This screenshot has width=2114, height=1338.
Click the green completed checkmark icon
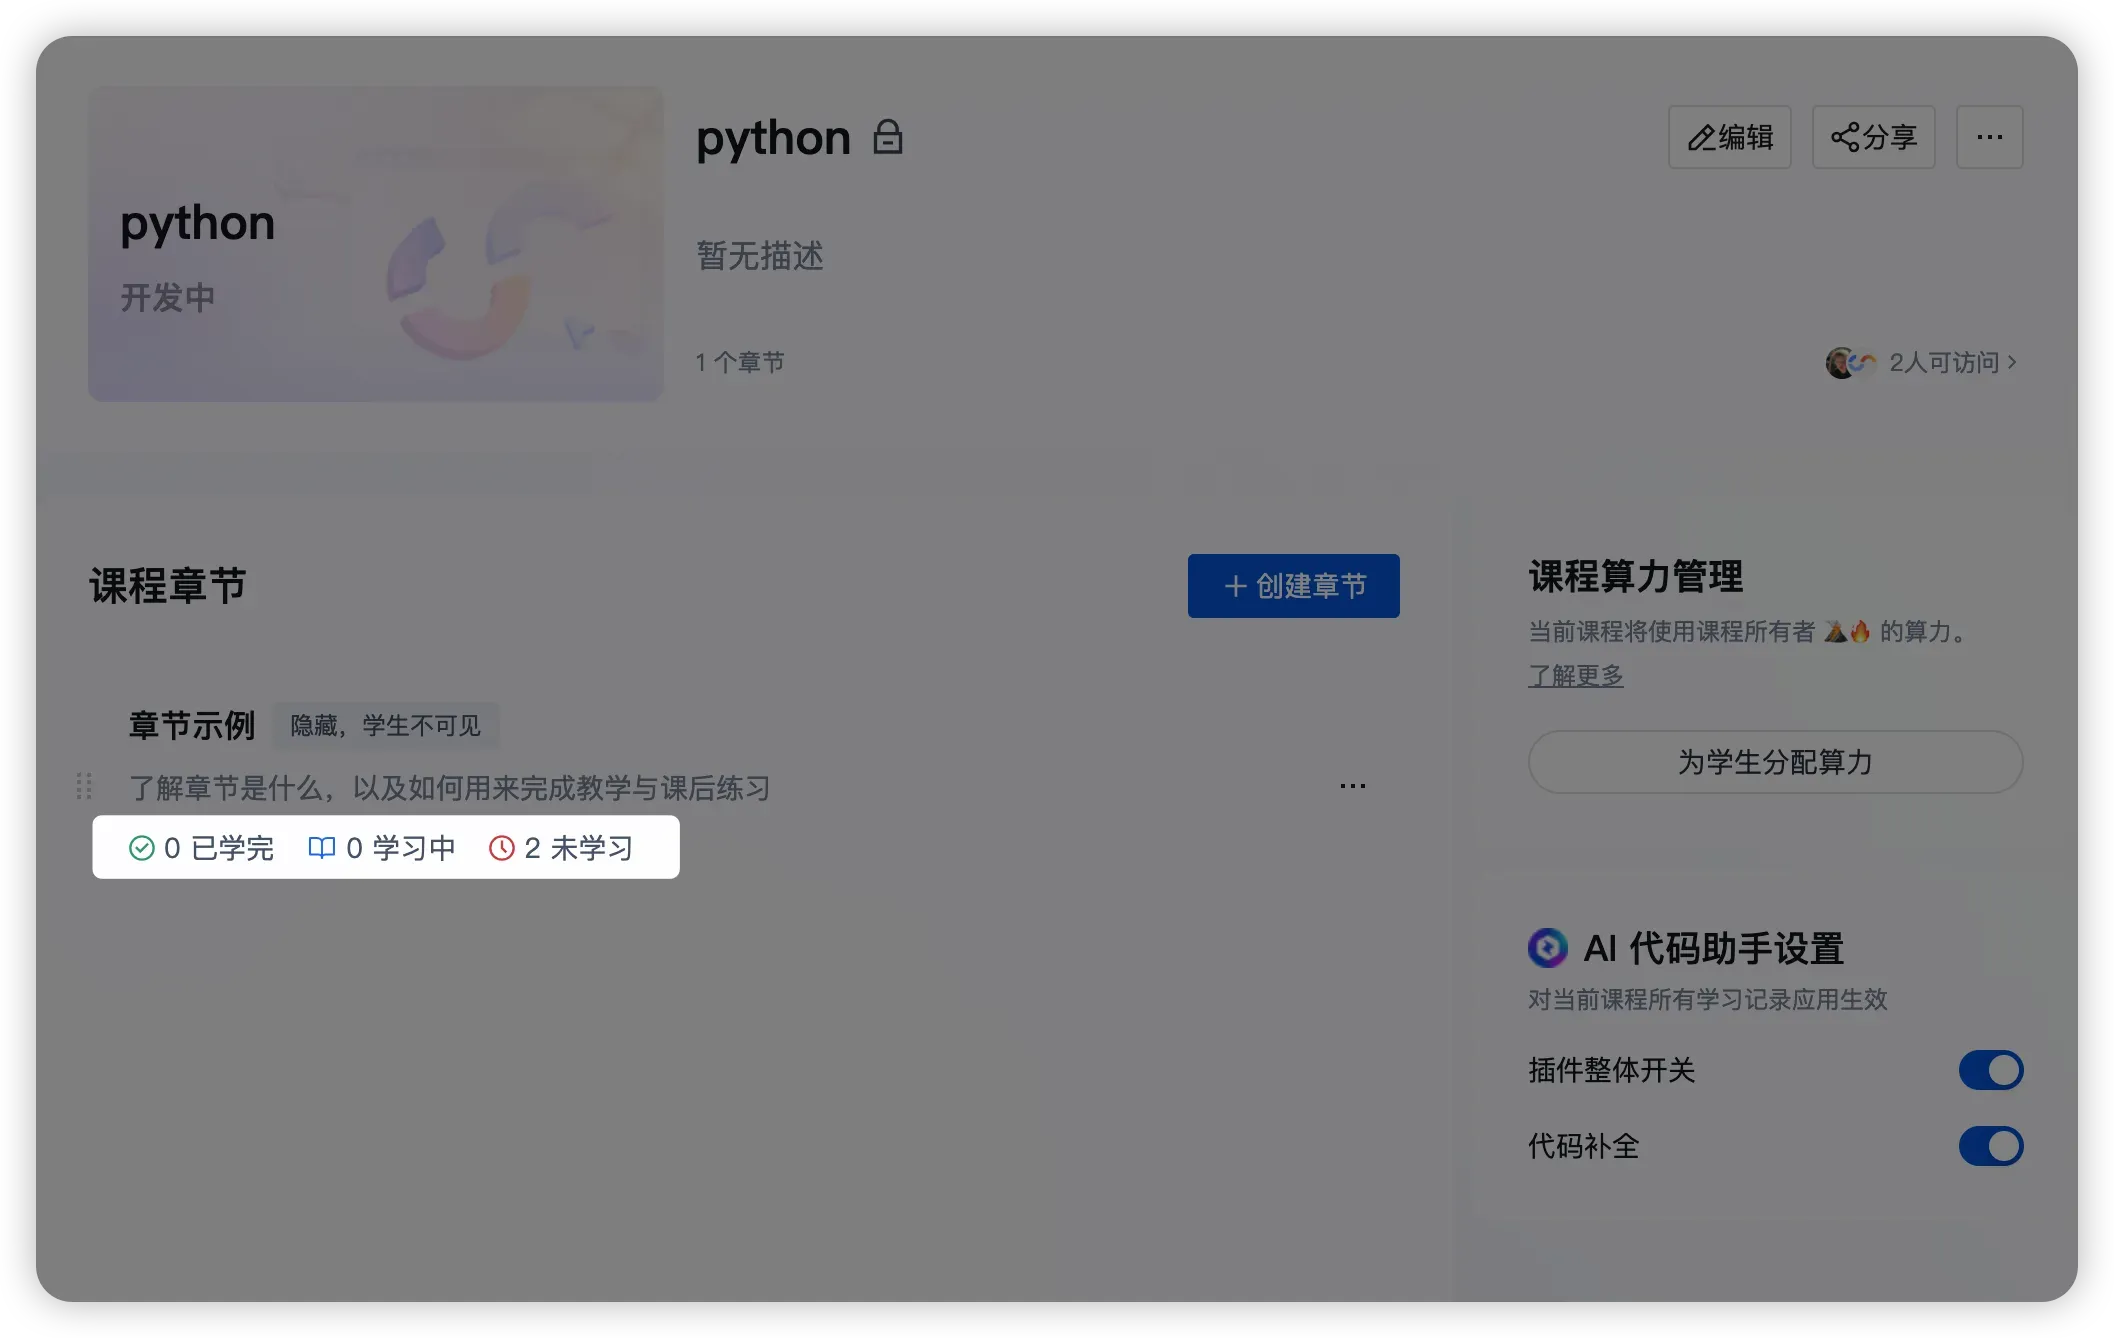tap(142, 848)
